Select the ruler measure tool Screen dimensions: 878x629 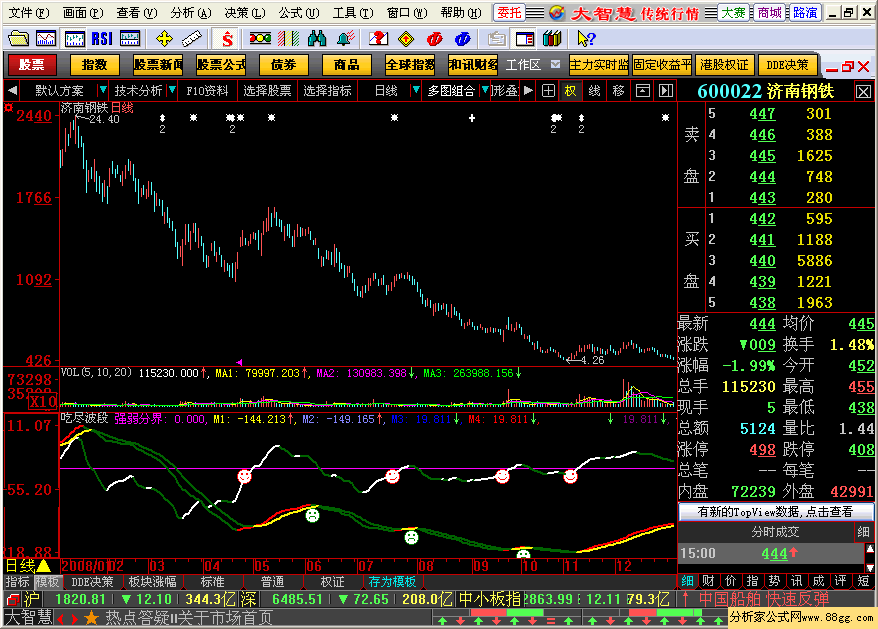tap(192, 39)
